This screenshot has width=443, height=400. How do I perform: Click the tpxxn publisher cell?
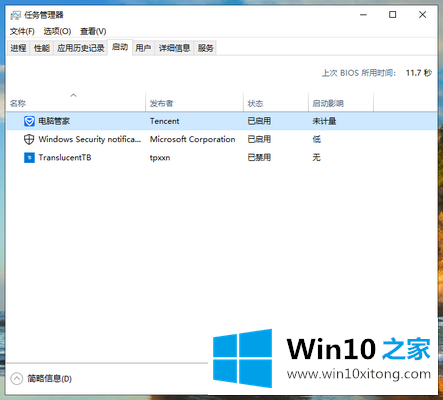(160, 158)
